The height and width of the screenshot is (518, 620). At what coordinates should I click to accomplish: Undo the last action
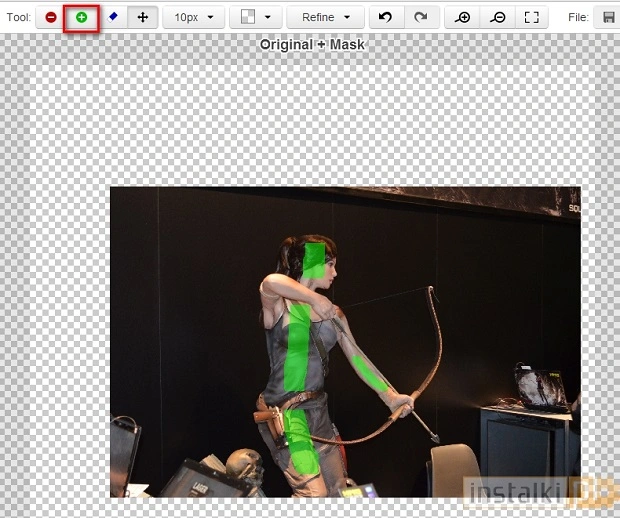[x=386, y=17]
